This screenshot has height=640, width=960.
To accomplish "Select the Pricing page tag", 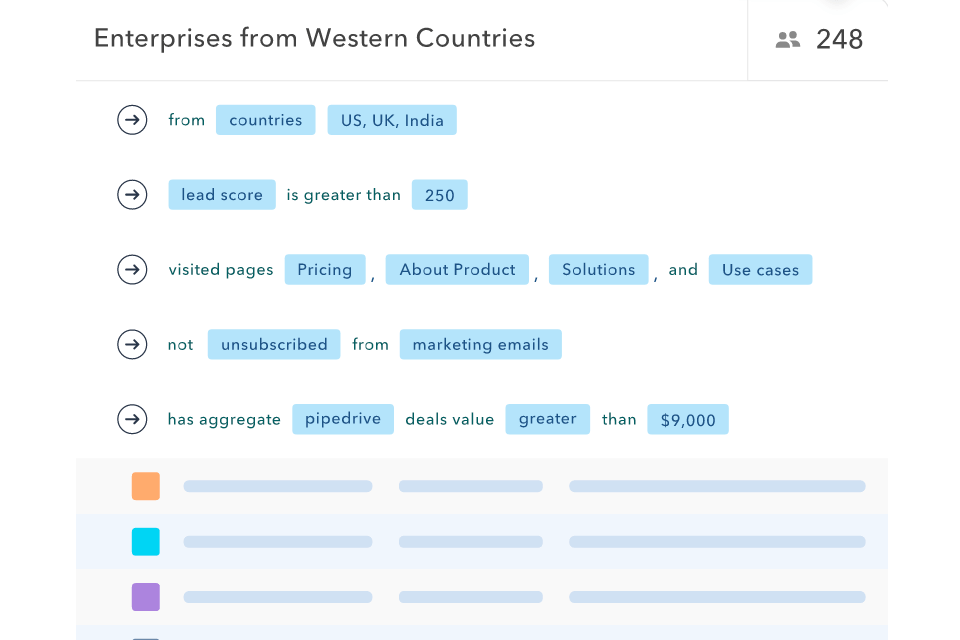I will pos(325,269).
